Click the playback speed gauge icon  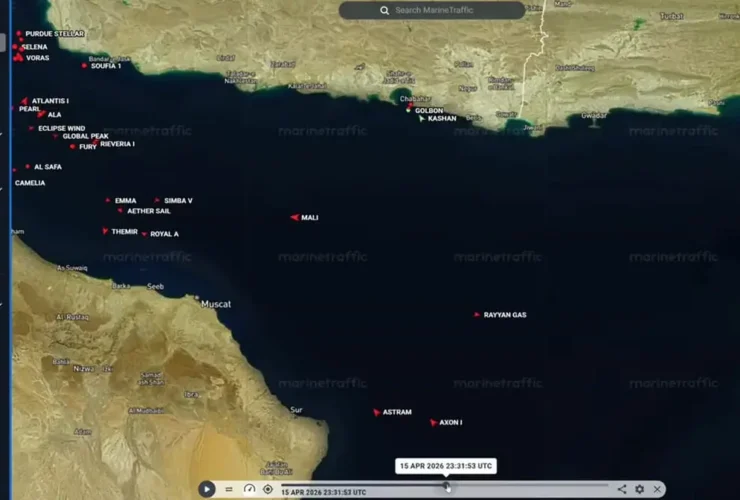[249, 489]
